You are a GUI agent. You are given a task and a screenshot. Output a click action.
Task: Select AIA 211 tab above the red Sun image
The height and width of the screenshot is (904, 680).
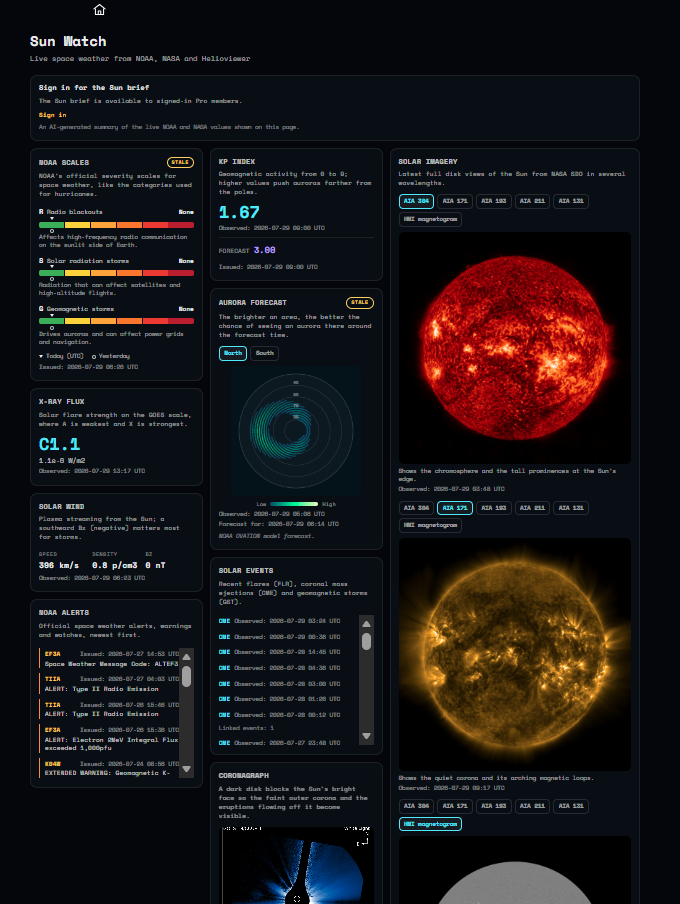tap(532, 201)
